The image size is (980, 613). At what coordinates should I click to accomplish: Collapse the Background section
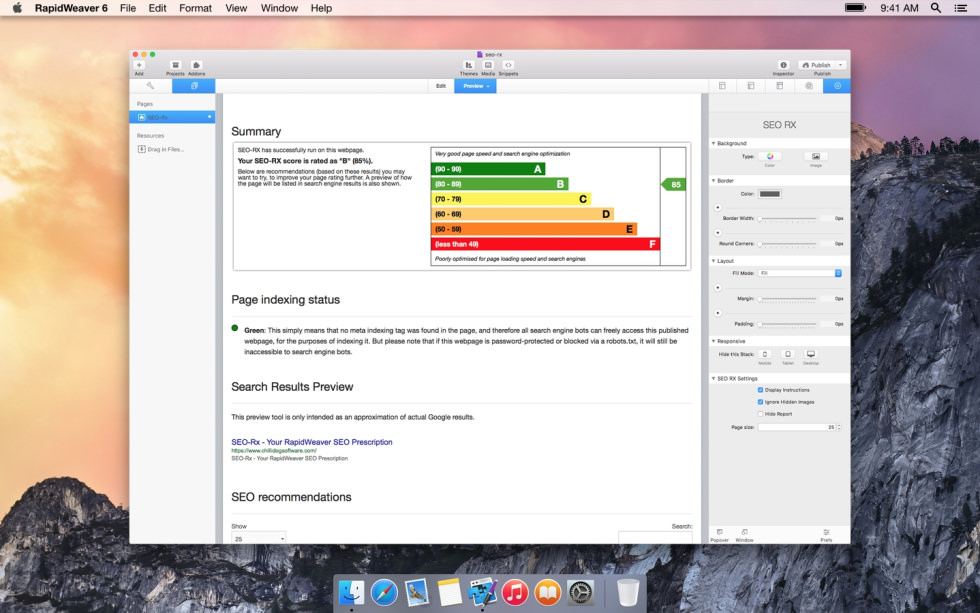point(714,143)
